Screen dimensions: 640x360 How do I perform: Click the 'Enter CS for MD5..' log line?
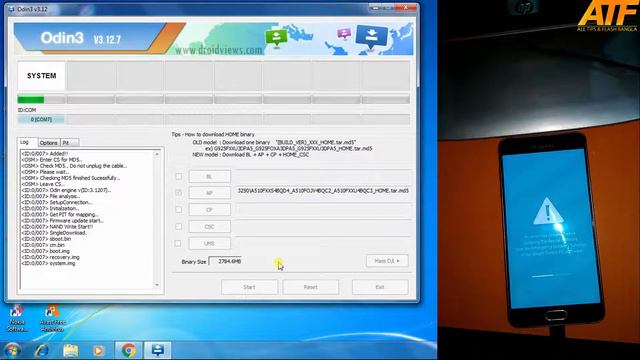tap(52, 160)
